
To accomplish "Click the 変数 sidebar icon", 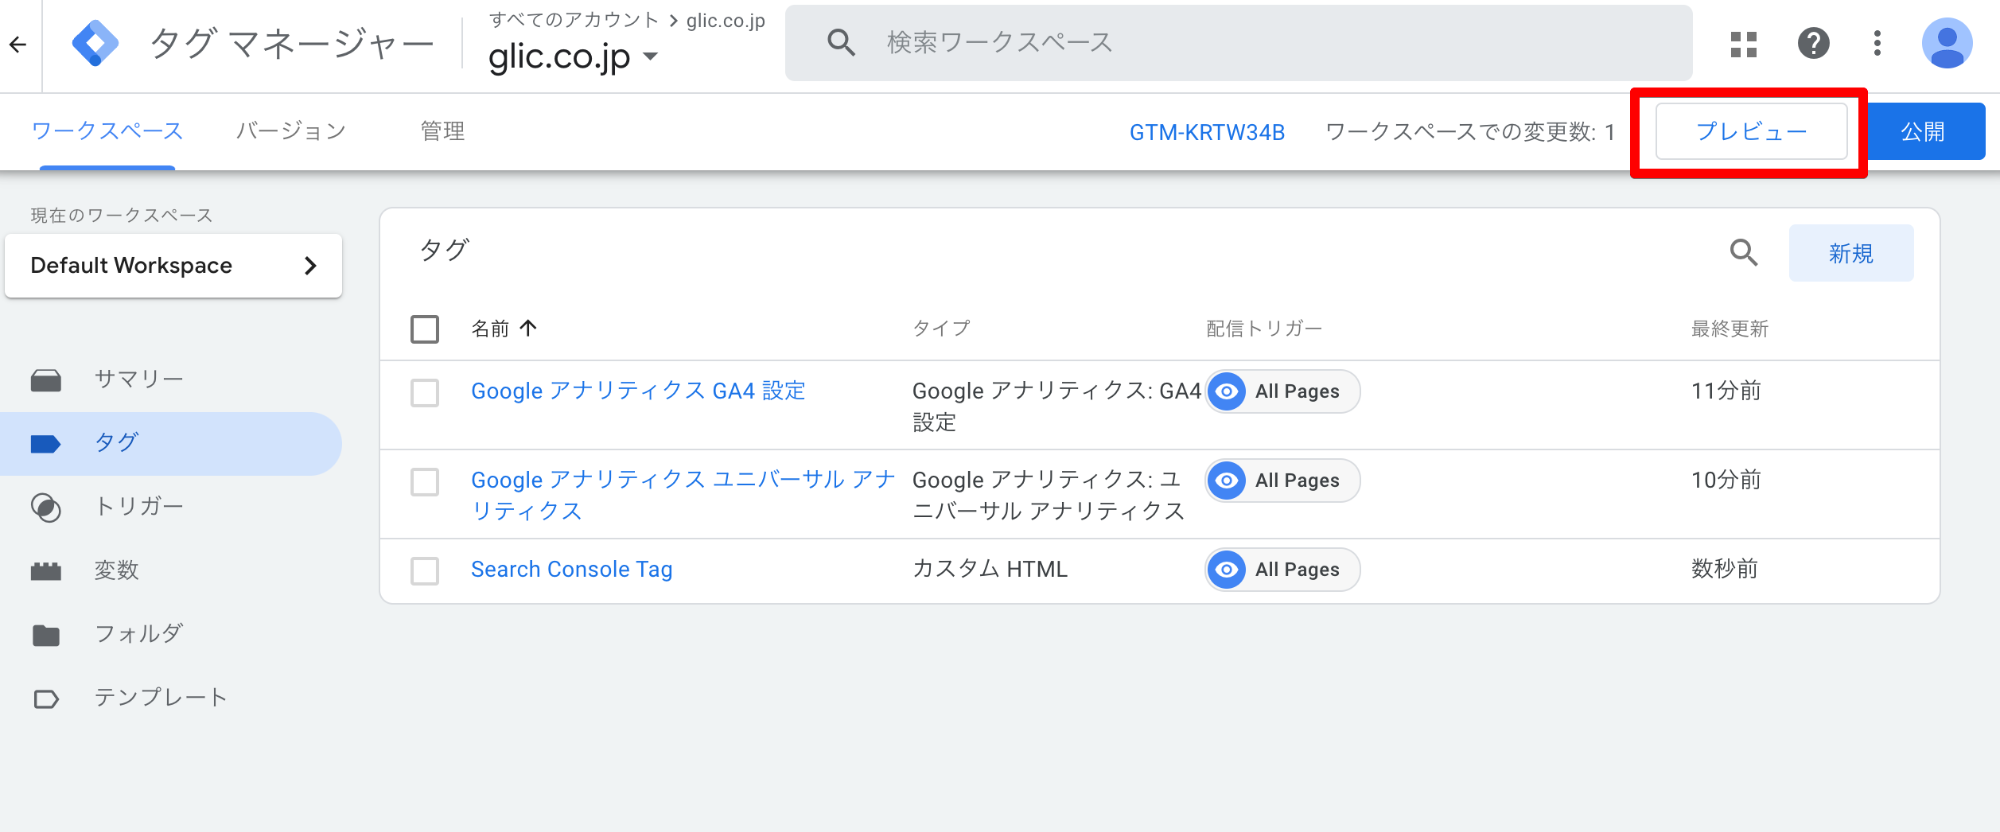I will [46, 571].
